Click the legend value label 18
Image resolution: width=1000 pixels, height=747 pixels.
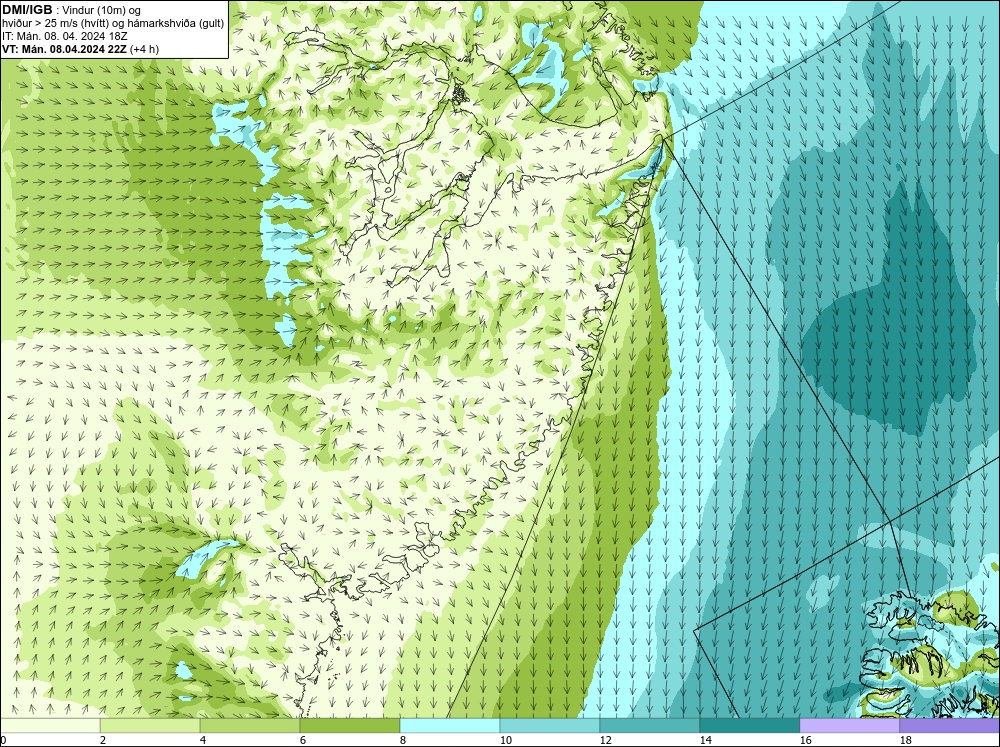pyautogui.click(x=905, y=740)
